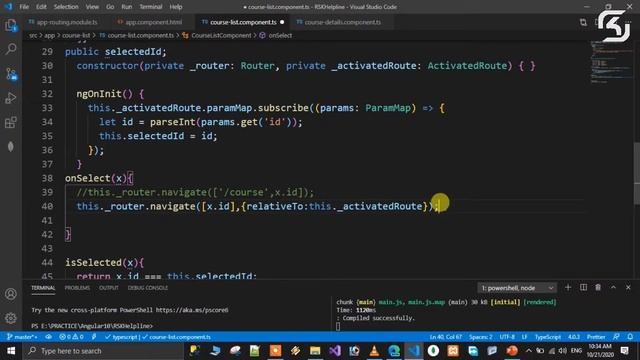Click the Windows Start button

coord(11,351)
